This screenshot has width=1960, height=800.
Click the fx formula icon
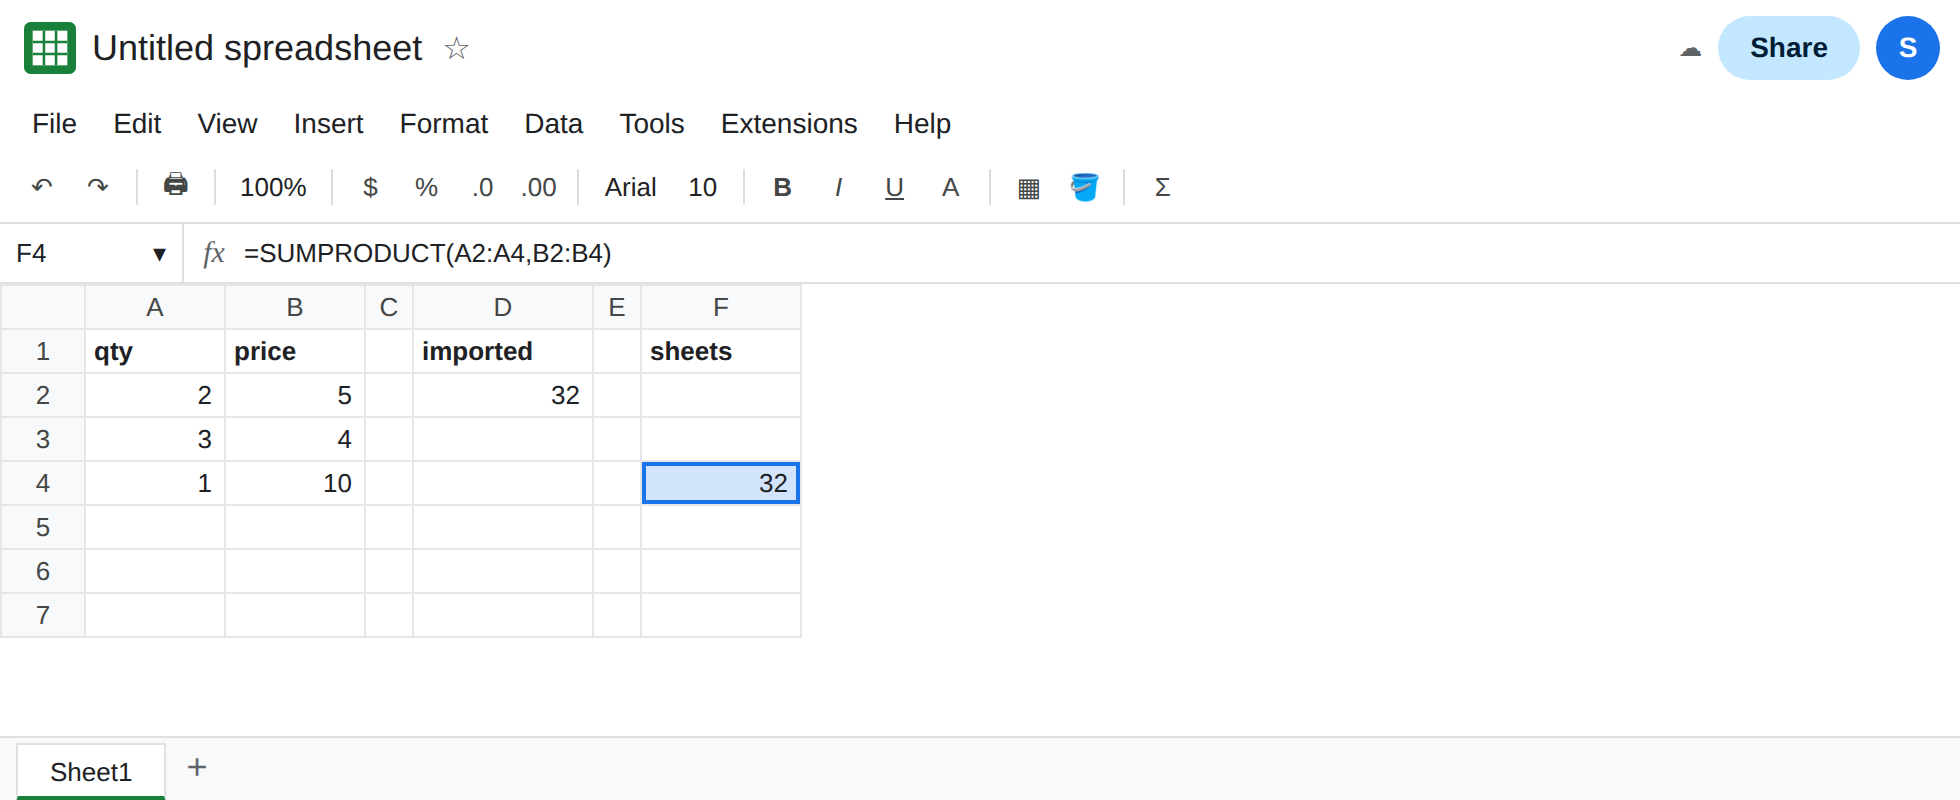pos(213,253)
